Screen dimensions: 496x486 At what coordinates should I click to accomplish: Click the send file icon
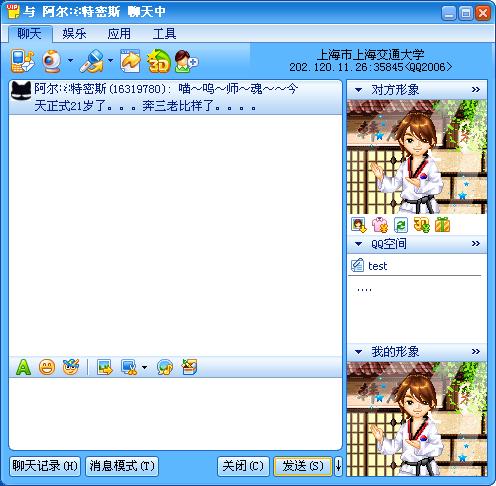(130, 61)
